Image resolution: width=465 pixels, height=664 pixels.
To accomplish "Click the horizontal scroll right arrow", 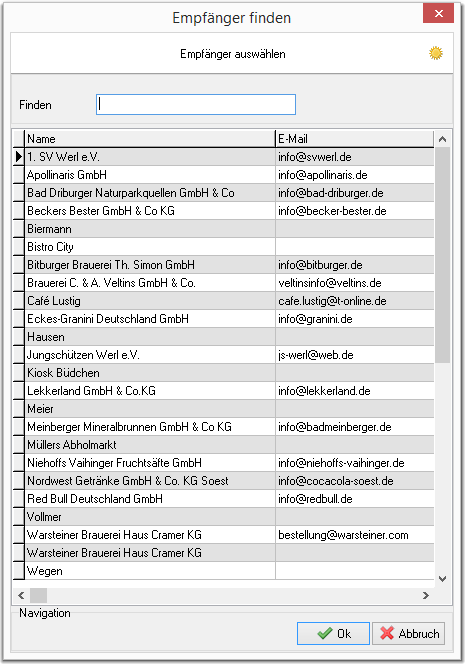I will (x=426, y=595).
